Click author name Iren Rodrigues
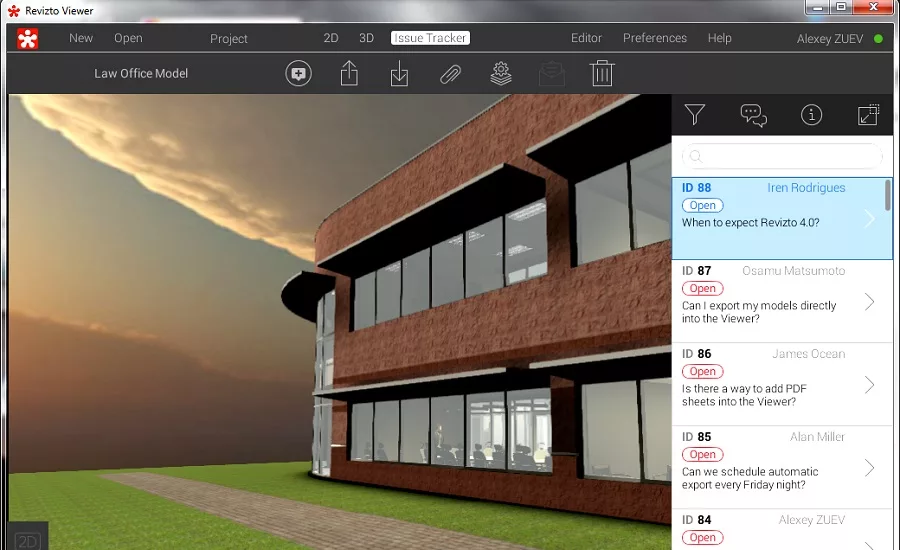 (806, 188)
